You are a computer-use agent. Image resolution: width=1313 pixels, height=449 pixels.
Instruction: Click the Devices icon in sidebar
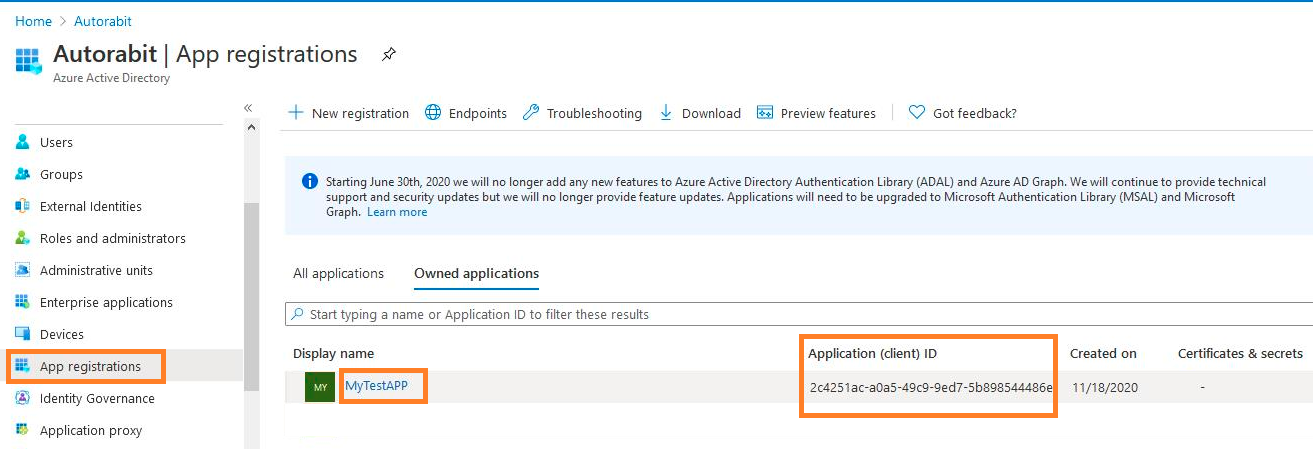coord(22,334)
